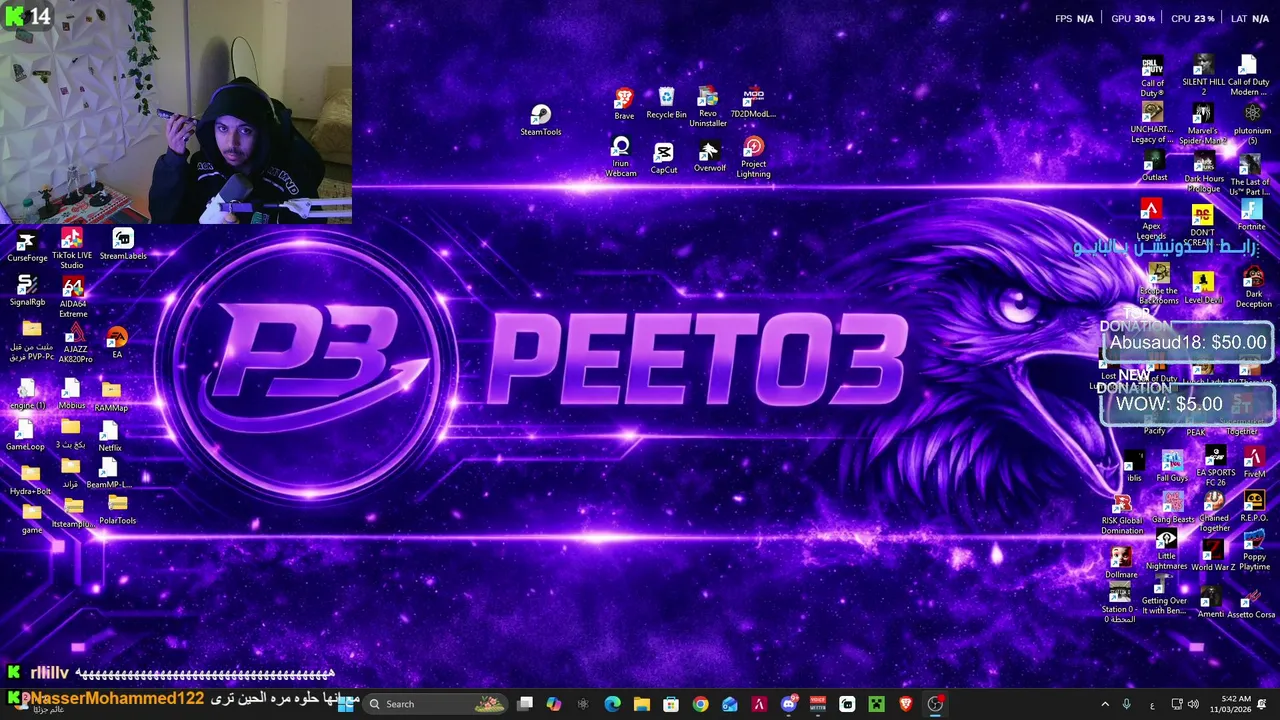Select the FiveM shortcut
The height and width of the screenshot is (720, 1280).
[x=1254, y=463]
